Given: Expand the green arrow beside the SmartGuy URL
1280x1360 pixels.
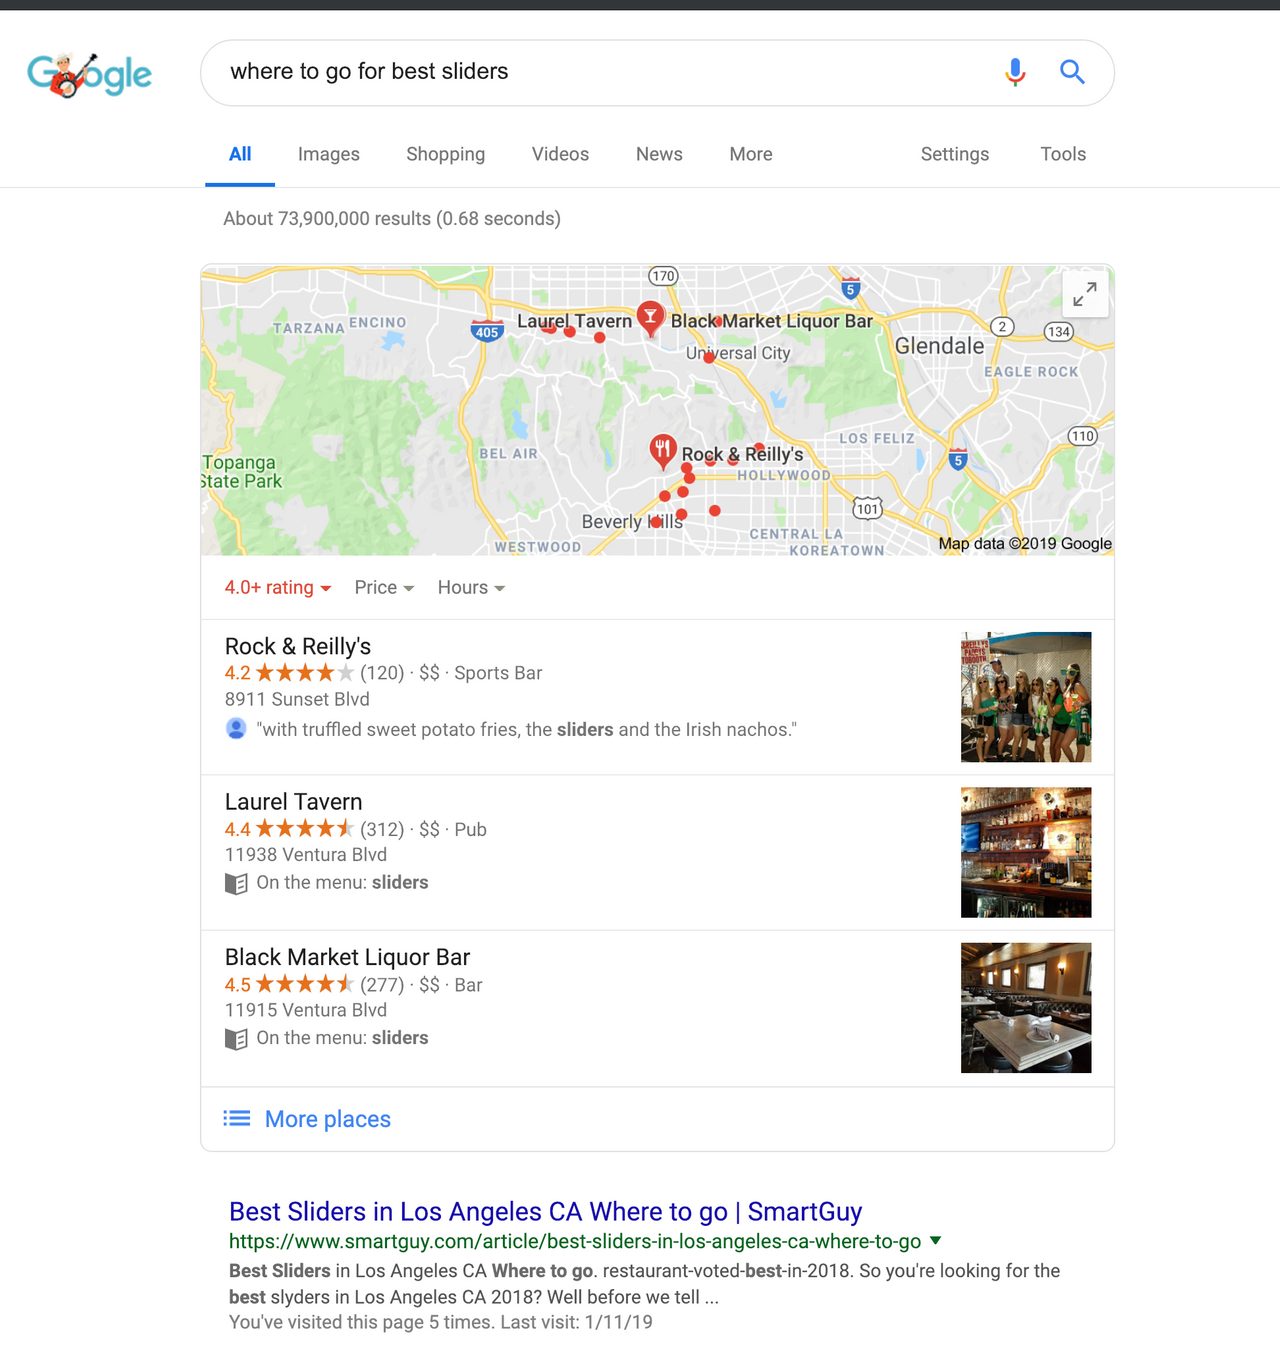Looking at the screenshot, I should tap(935, 1241).
